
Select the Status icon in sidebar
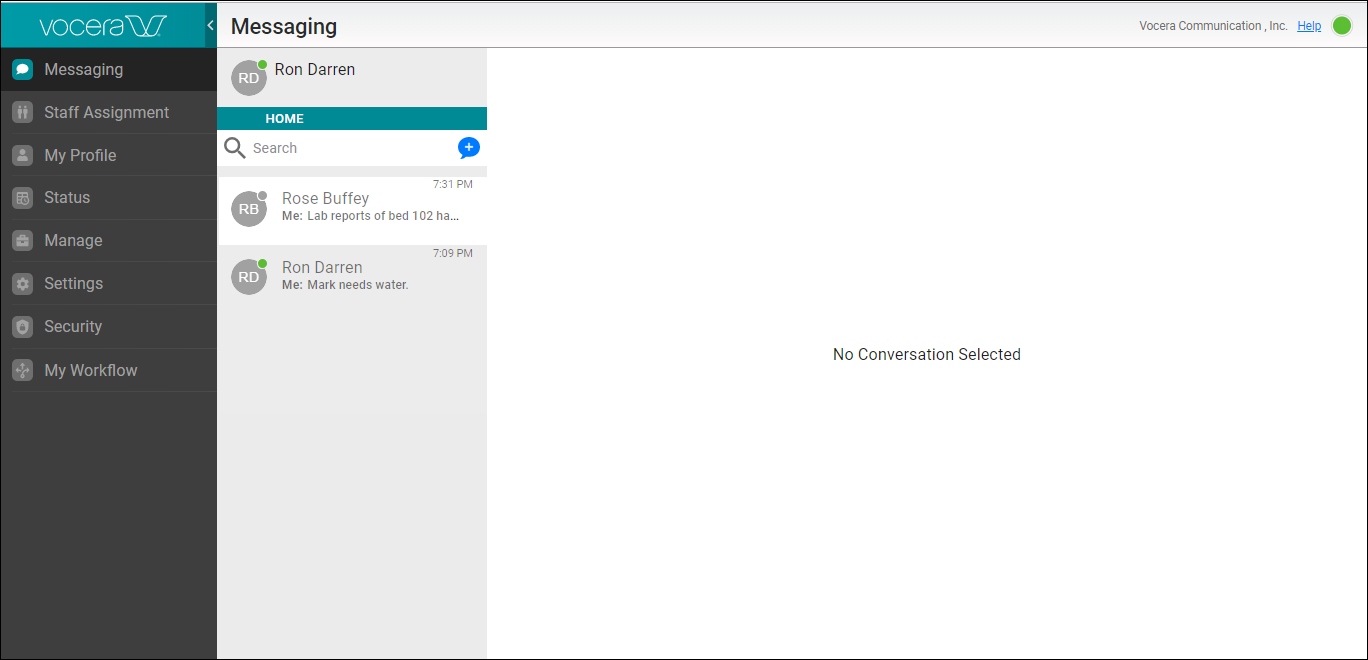pos(22,197)
